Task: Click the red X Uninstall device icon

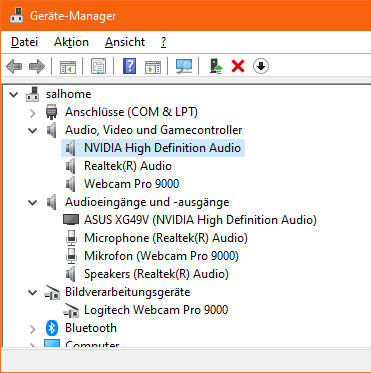Action: point(238,67)
